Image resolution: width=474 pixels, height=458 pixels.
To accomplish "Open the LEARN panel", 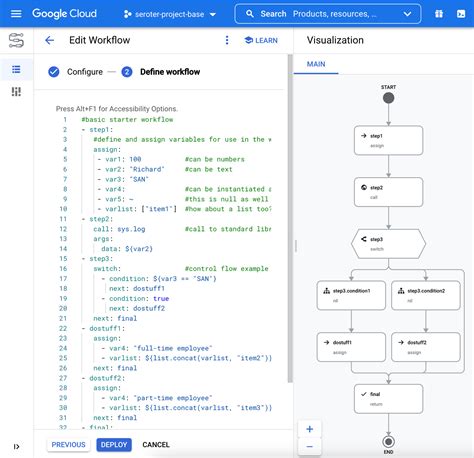I will pos(261,40).
